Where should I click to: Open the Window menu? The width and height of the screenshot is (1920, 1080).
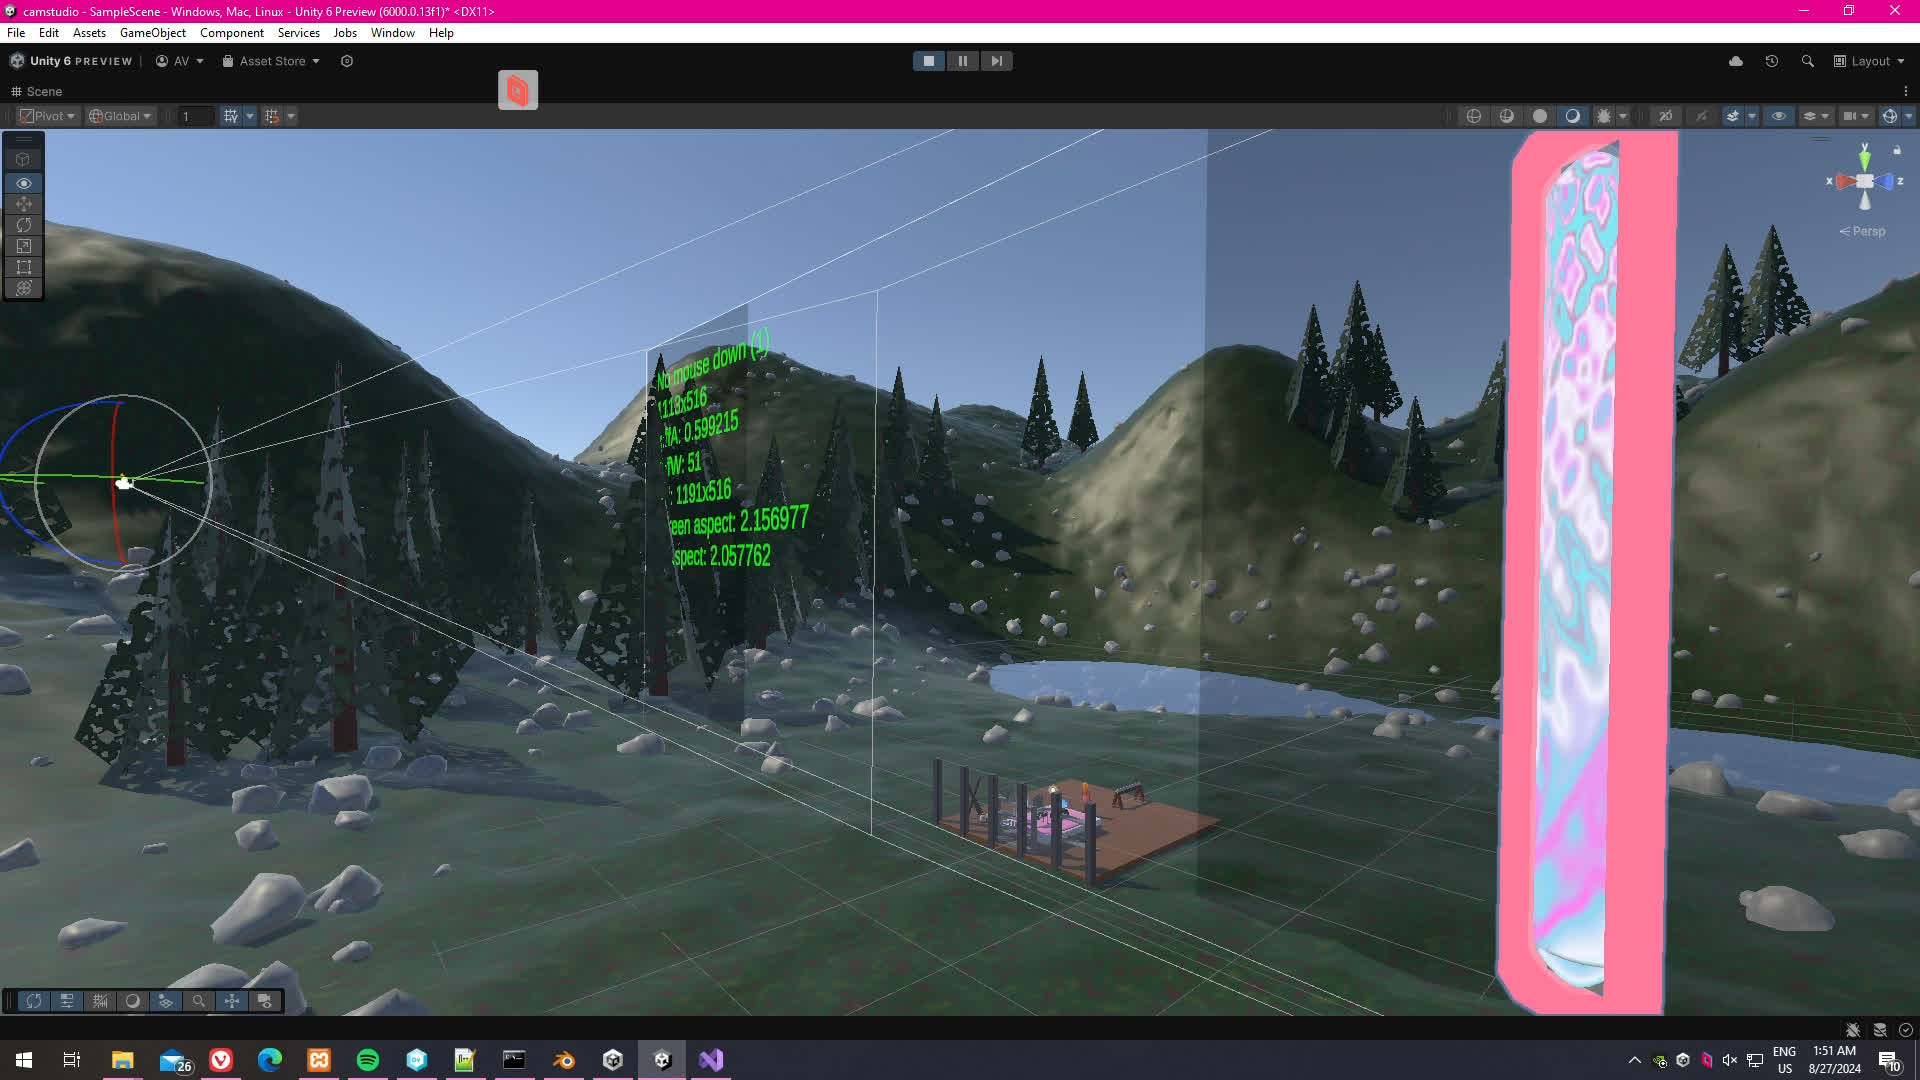pyautogui.click(x=392, y=33)
